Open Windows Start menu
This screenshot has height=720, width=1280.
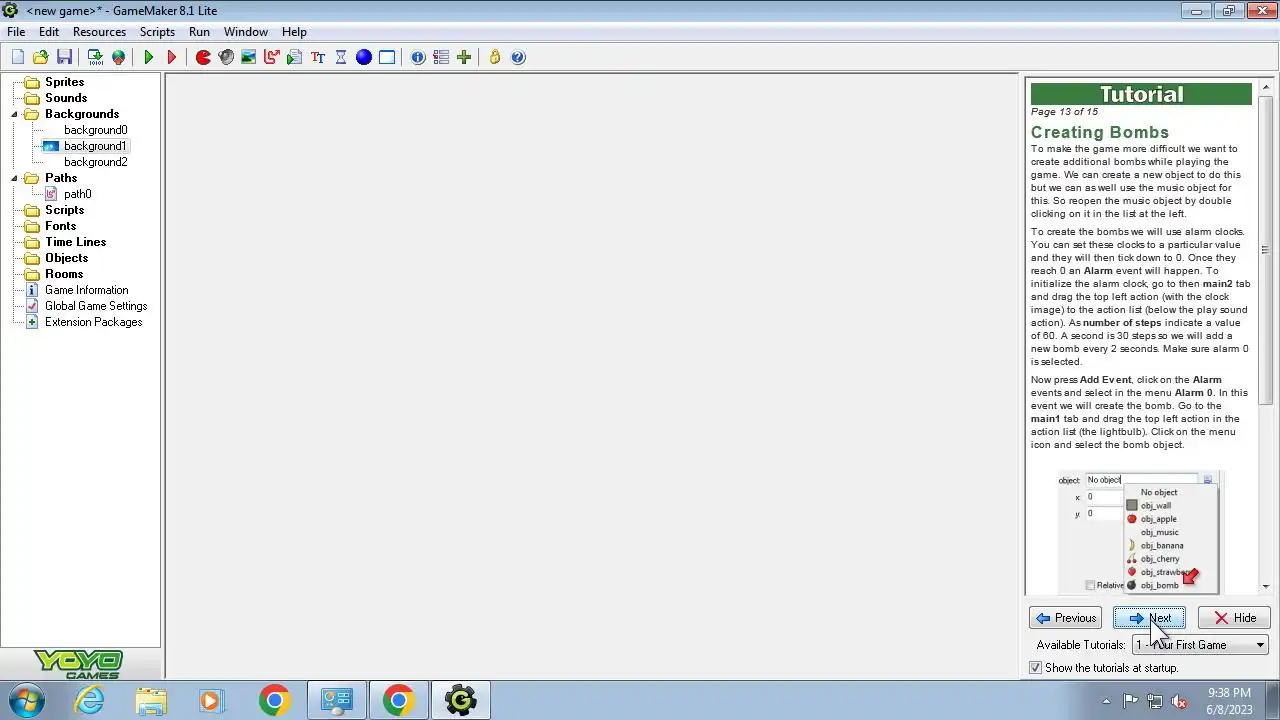pos(26,701)
